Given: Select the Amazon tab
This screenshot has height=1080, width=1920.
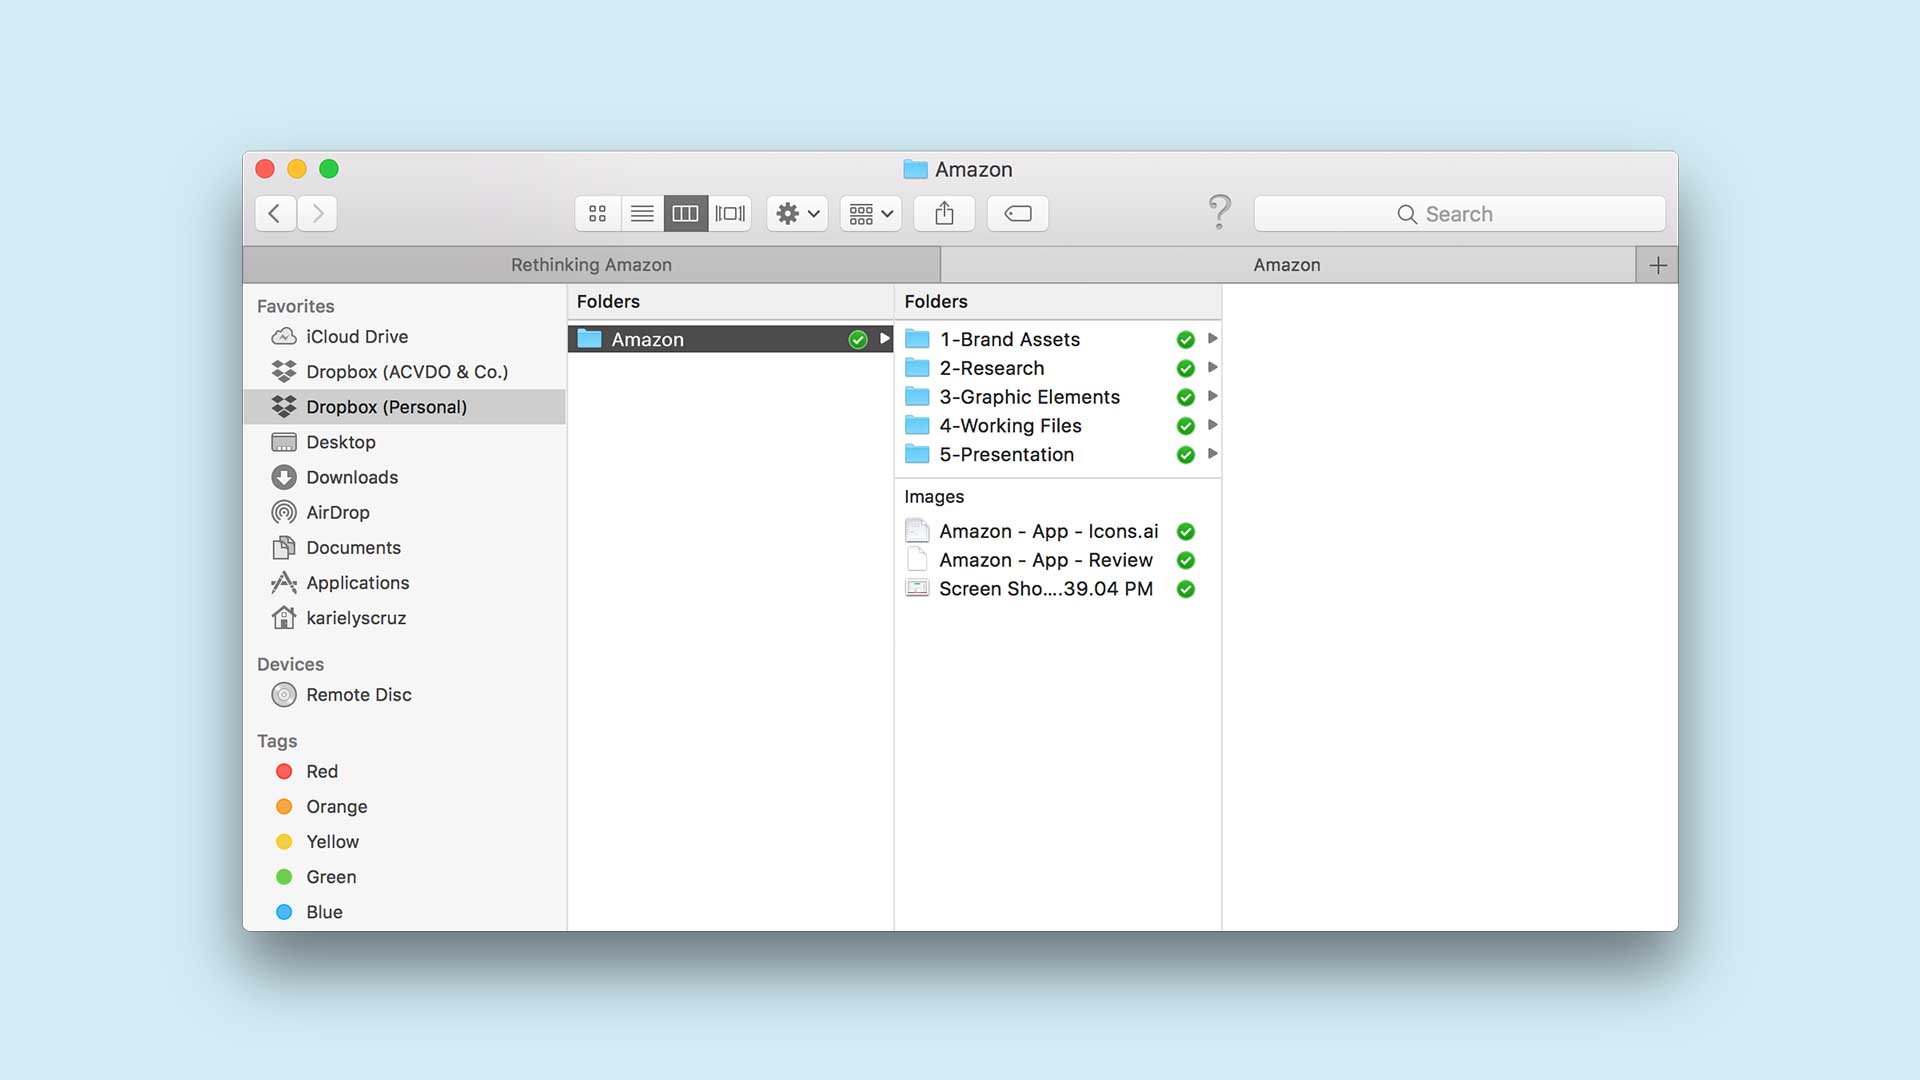Looking at the screenshot, I should (1287, 265).
